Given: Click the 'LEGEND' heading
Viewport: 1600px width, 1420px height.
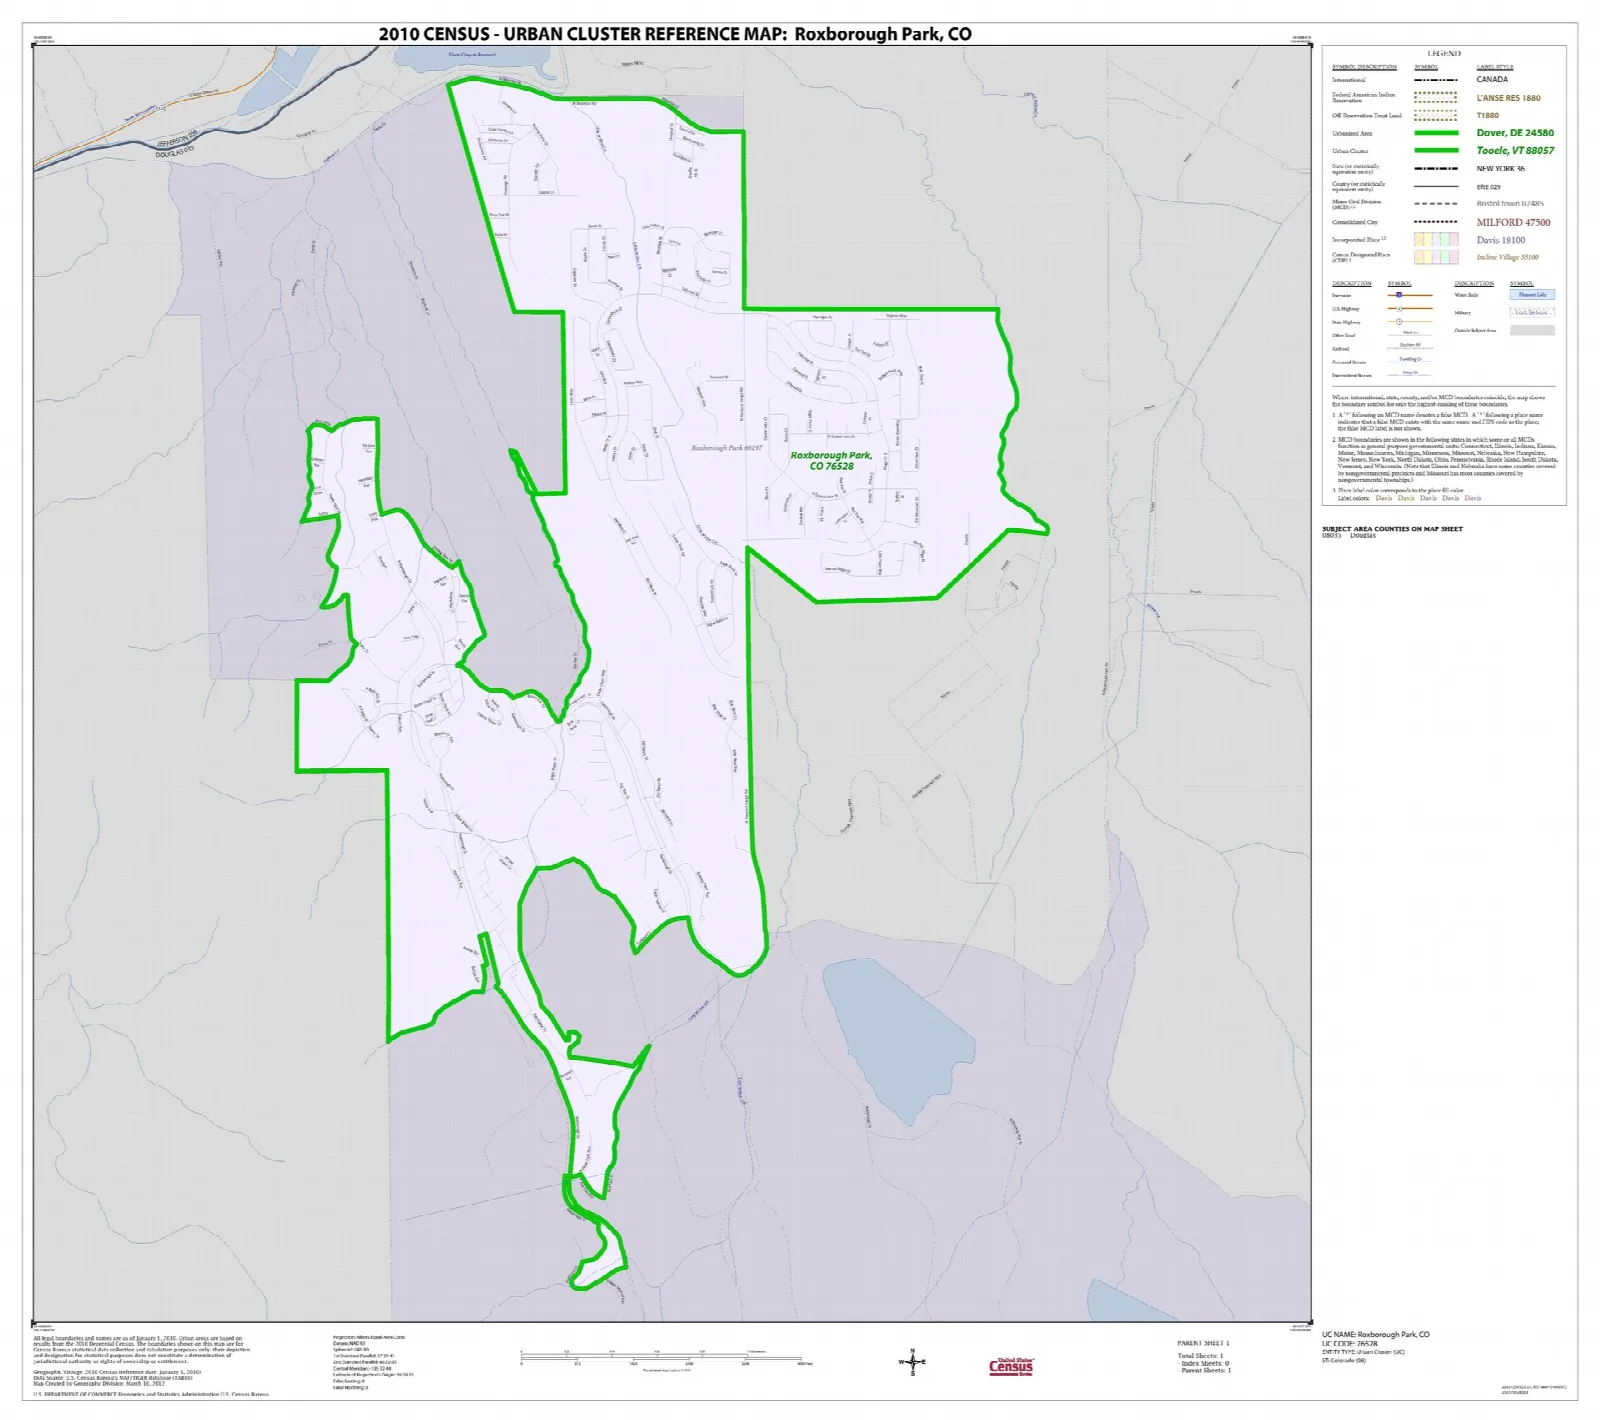Looking at the screenshot, I should click(x=1444, y=54).
